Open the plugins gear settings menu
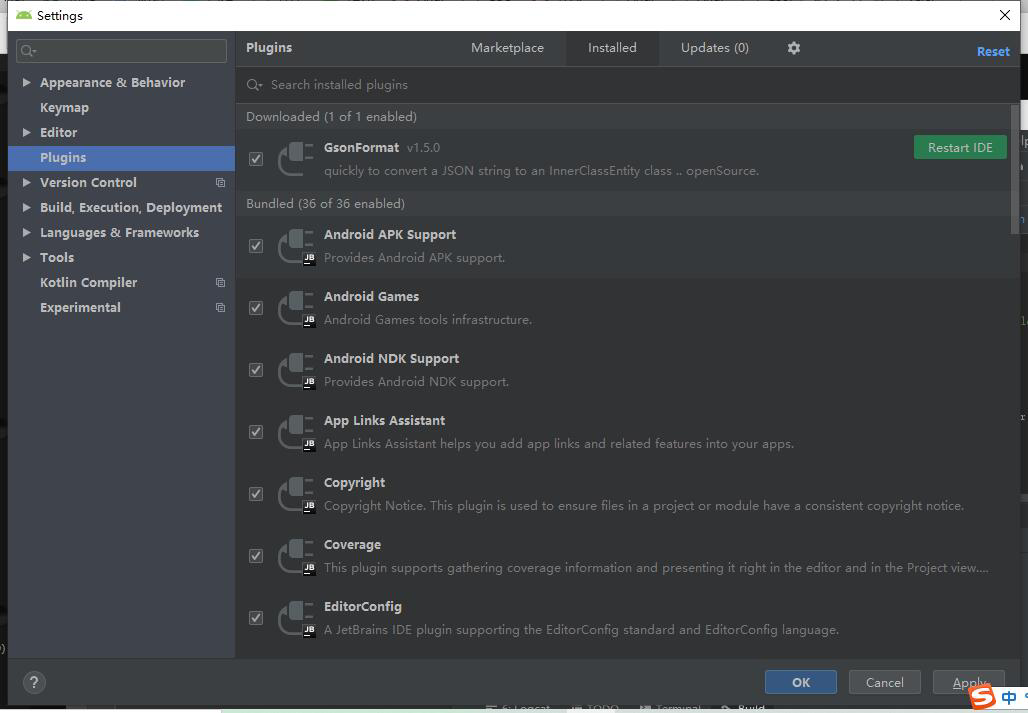Image resolution: width=1028 pixels, height=713 pixels. (793, 48)
